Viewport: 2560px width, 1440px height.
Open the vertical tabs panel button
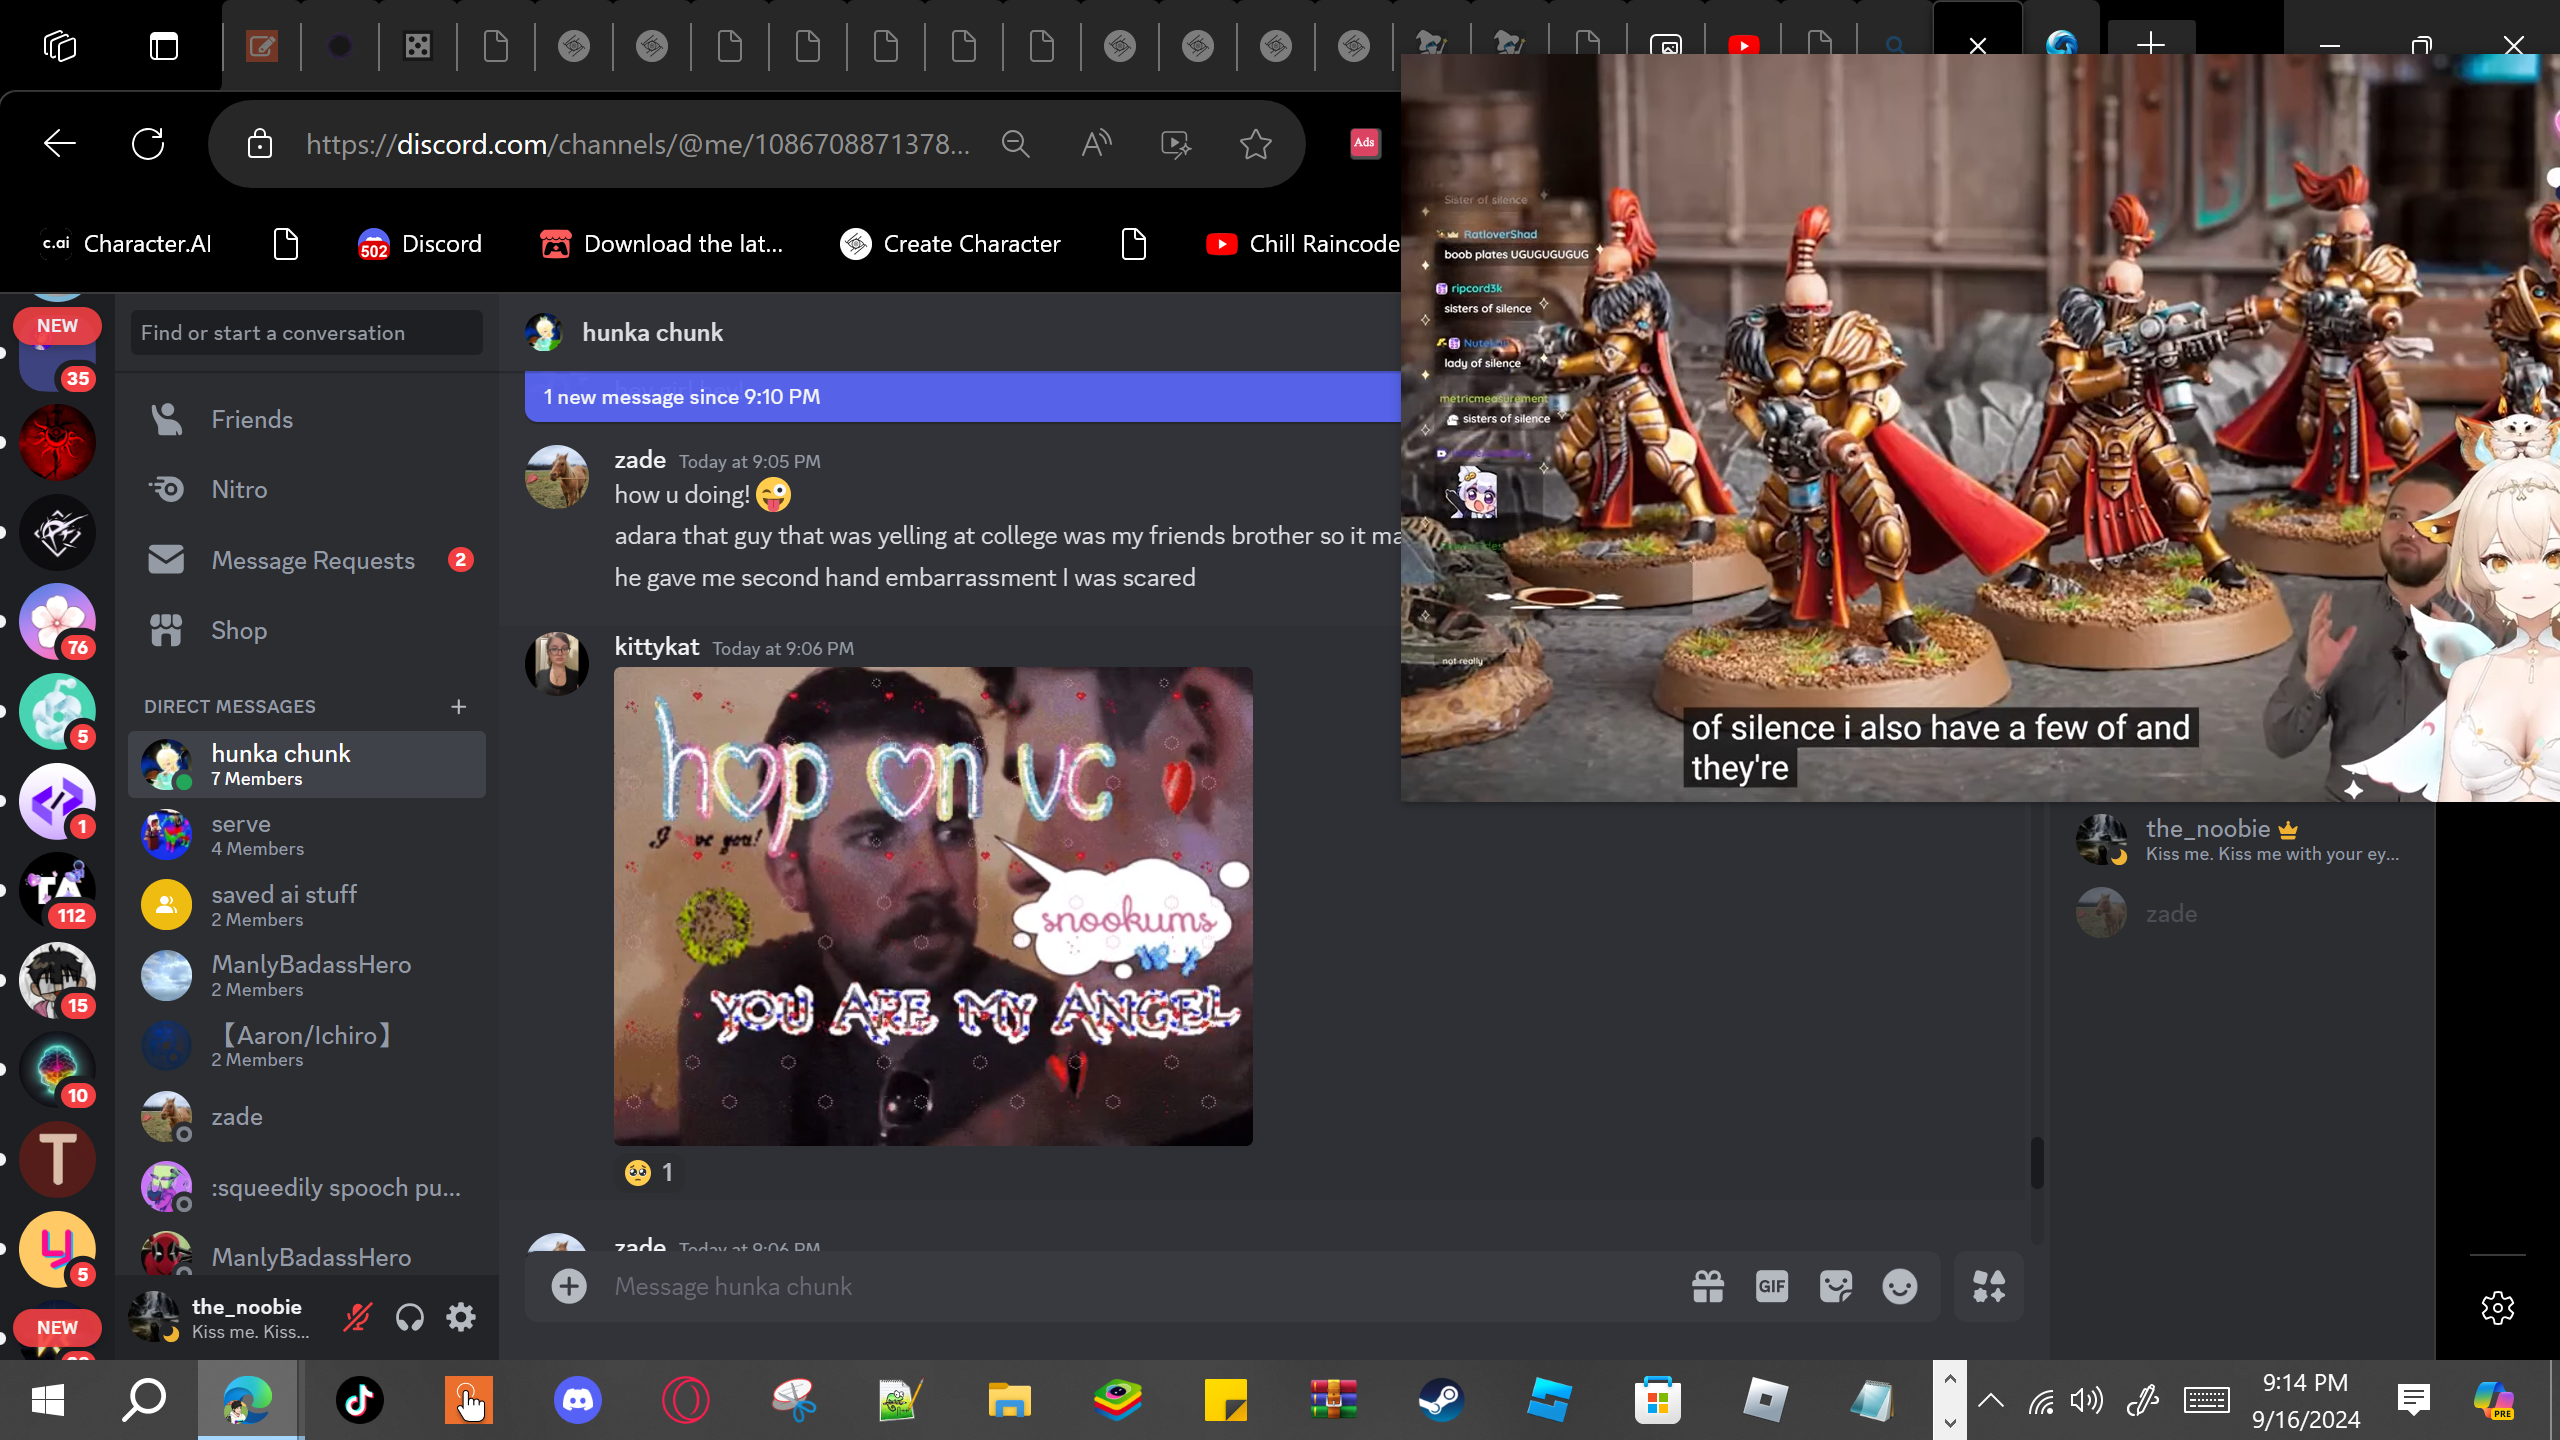coord(164,46)
